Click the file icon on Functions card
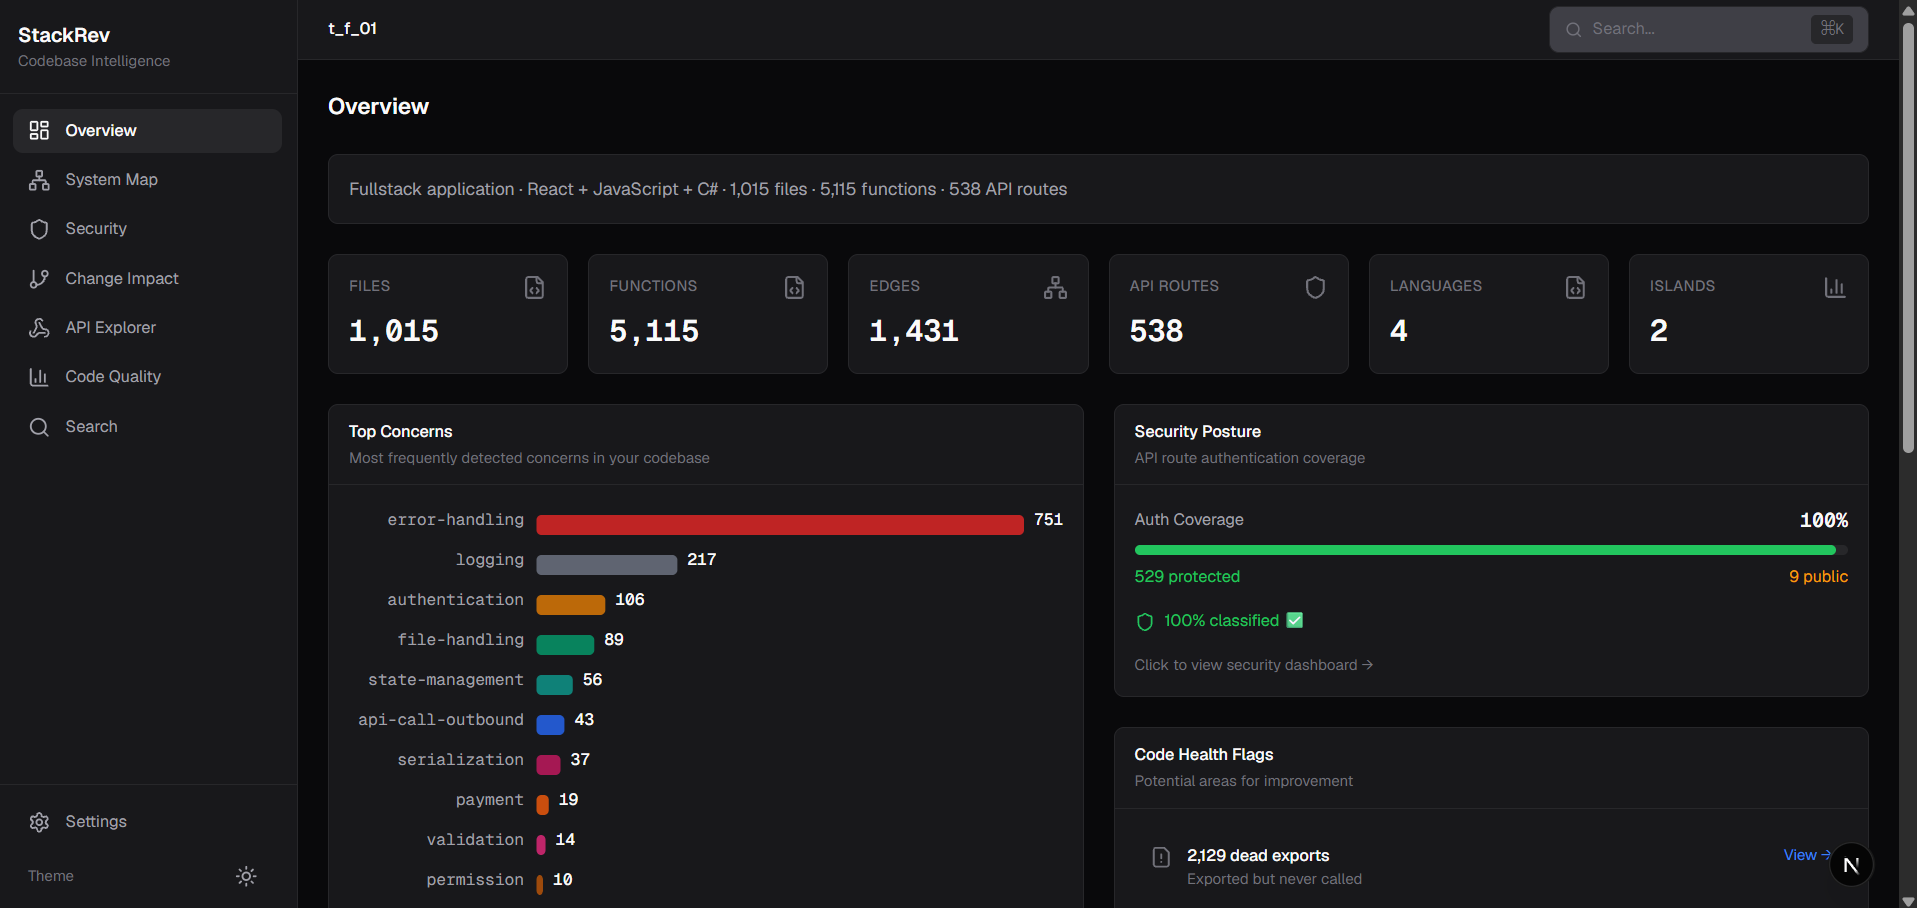The width and height of the screenshot is (1917, 908). pos(795,288)
